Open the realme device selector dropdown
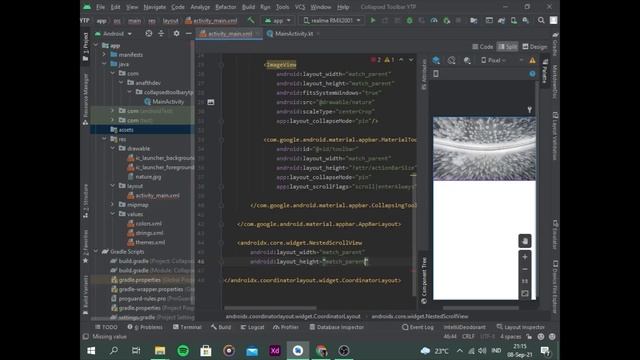Screen dimensions: 640x360 tap(331, 20)
